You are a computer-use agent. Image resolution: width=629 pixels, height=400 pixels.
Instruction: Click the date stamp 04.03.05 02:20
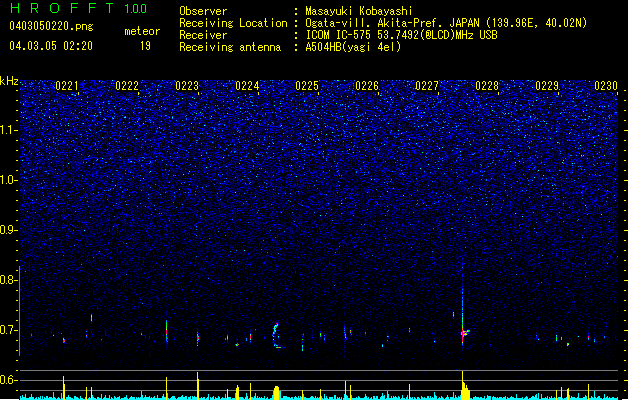coord(51,46)
